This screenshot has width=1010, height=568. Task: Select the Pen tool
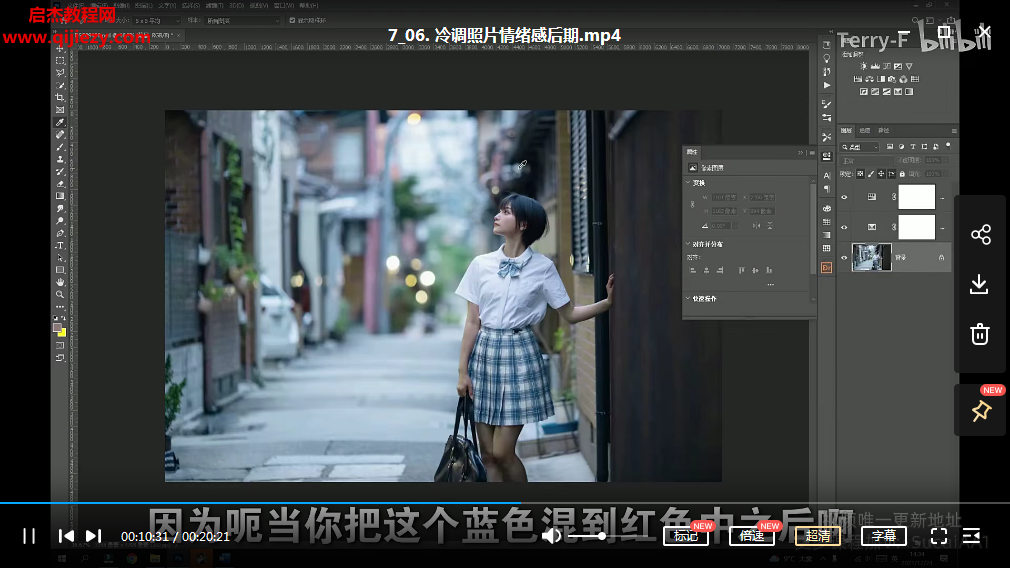(60, 233)
